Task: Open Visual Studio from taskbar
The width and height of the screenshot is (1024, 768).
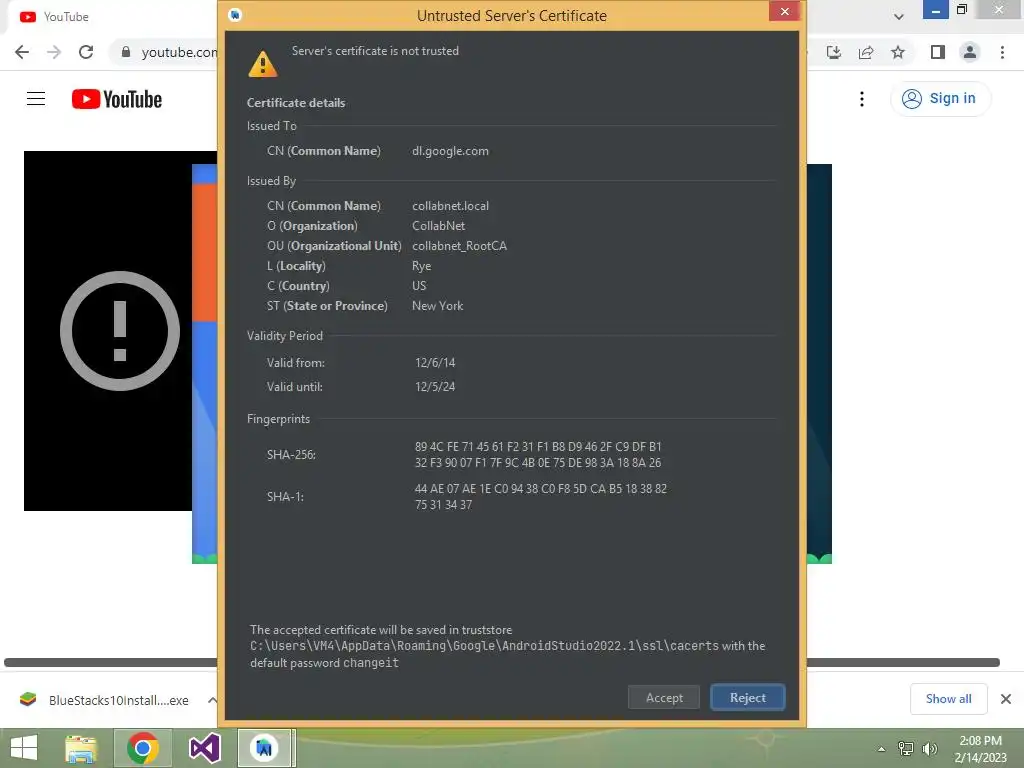Action: [204, 748]
